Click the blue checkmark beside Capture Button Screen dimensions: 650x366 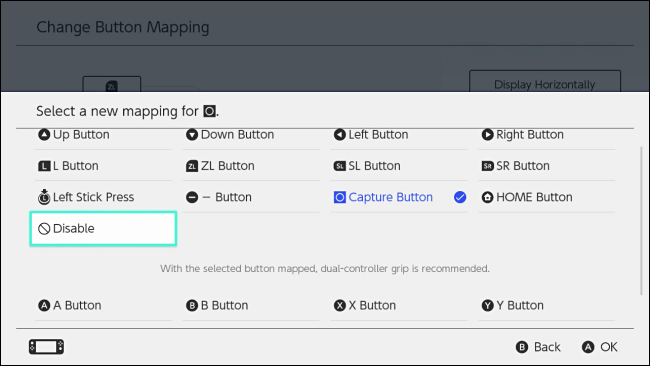460,197
